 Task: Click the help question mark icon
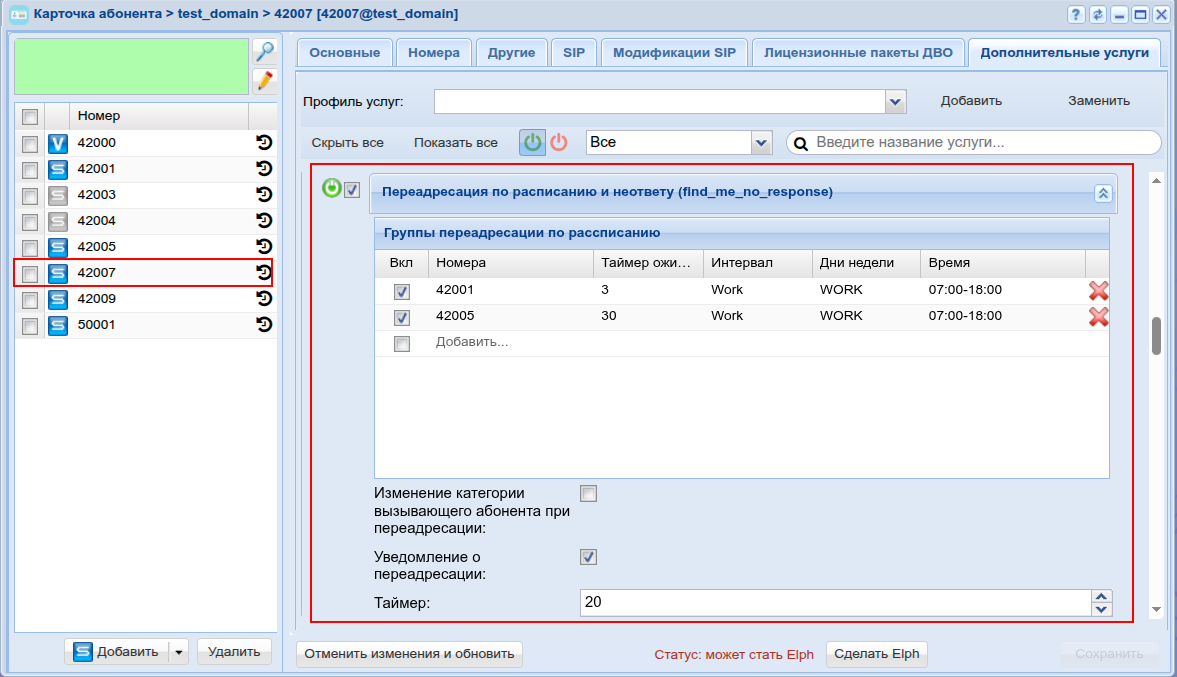click(x=1076, y=14)
